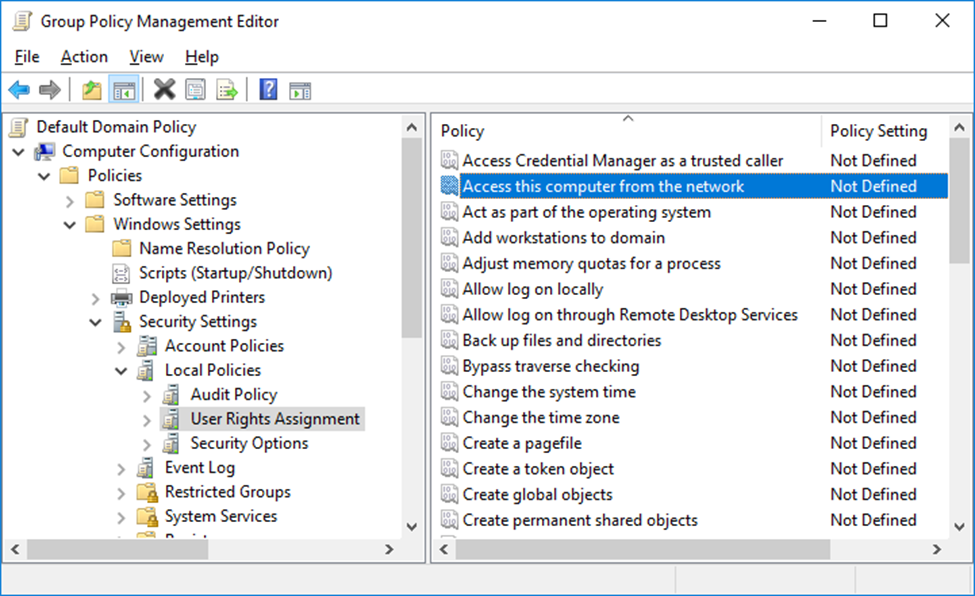The height and width of the screenshot is (596, 975).
Task: Click the Back arrow toolbar icon
Action: tap(19, 90)
